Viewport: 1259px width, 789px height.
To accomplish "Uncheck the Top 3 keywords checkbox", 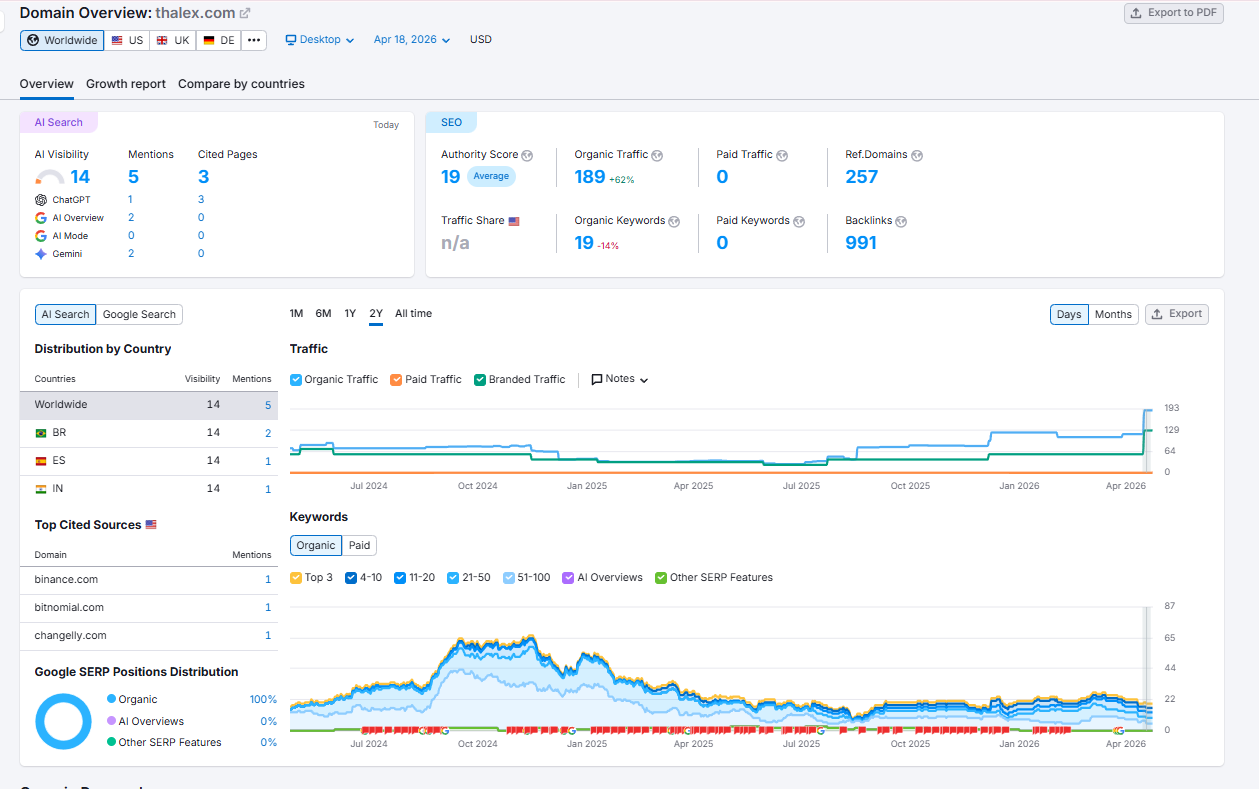I will [x=296, y=578].
